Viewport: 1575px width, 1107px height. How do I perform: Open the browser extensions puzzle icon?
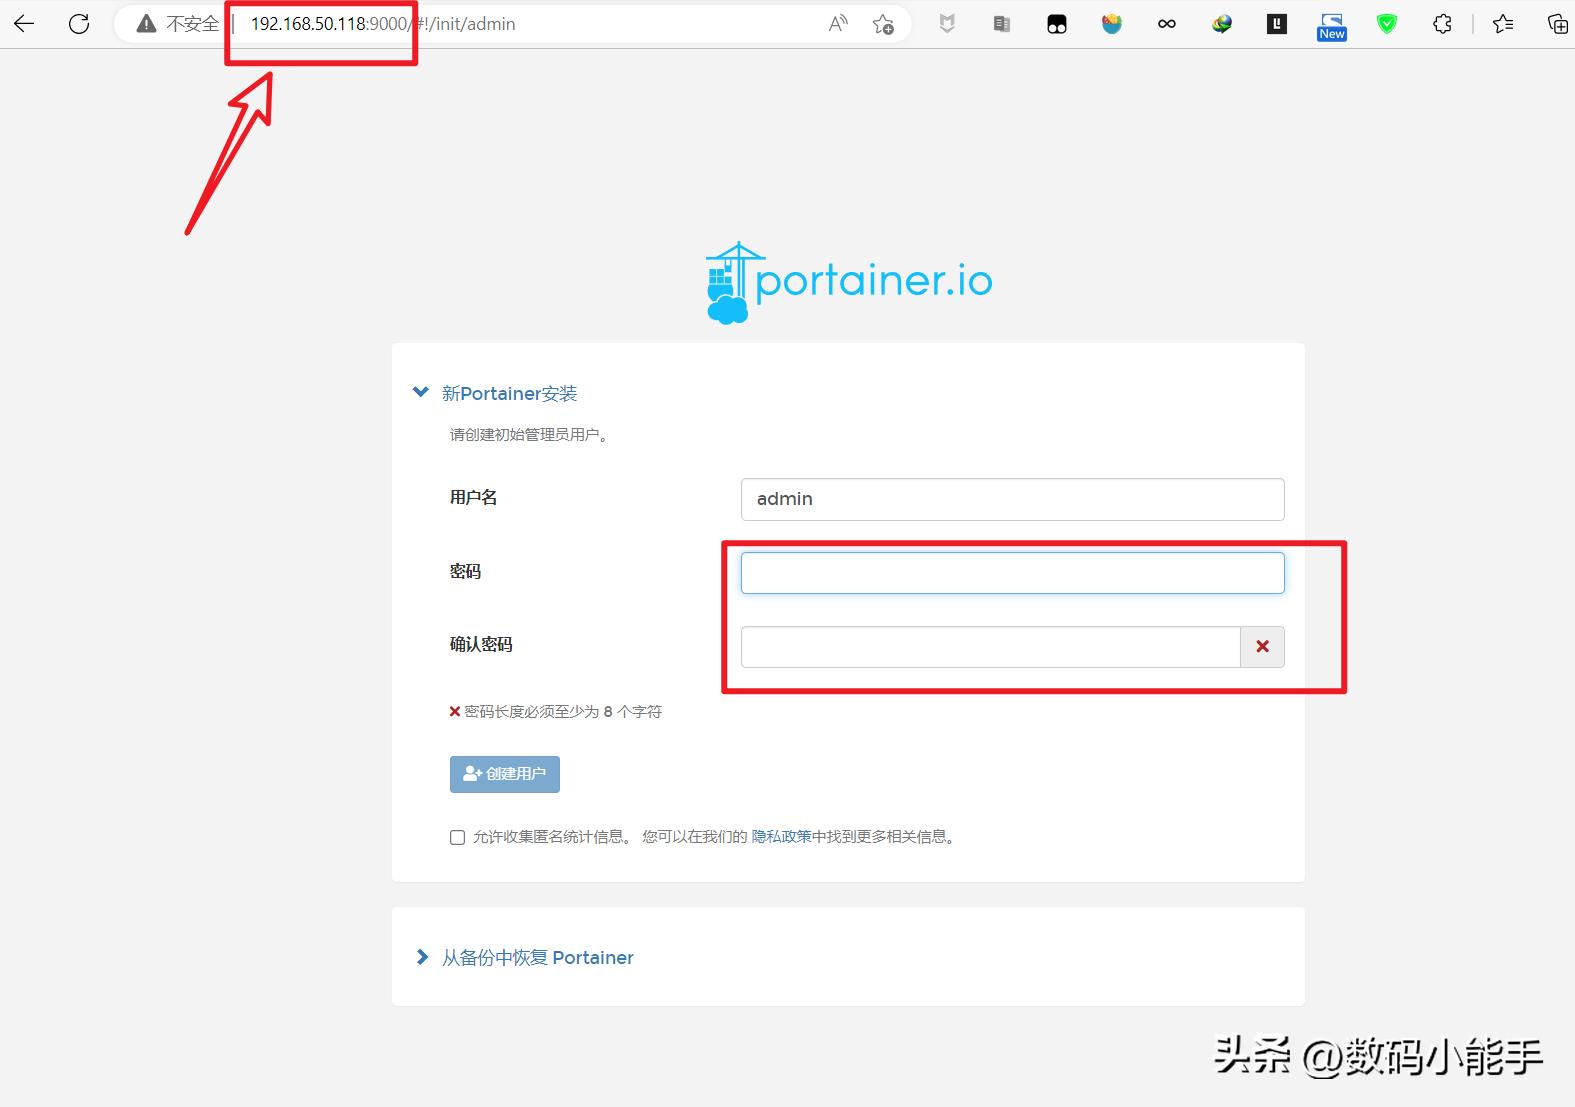[x=1442, y=24]
